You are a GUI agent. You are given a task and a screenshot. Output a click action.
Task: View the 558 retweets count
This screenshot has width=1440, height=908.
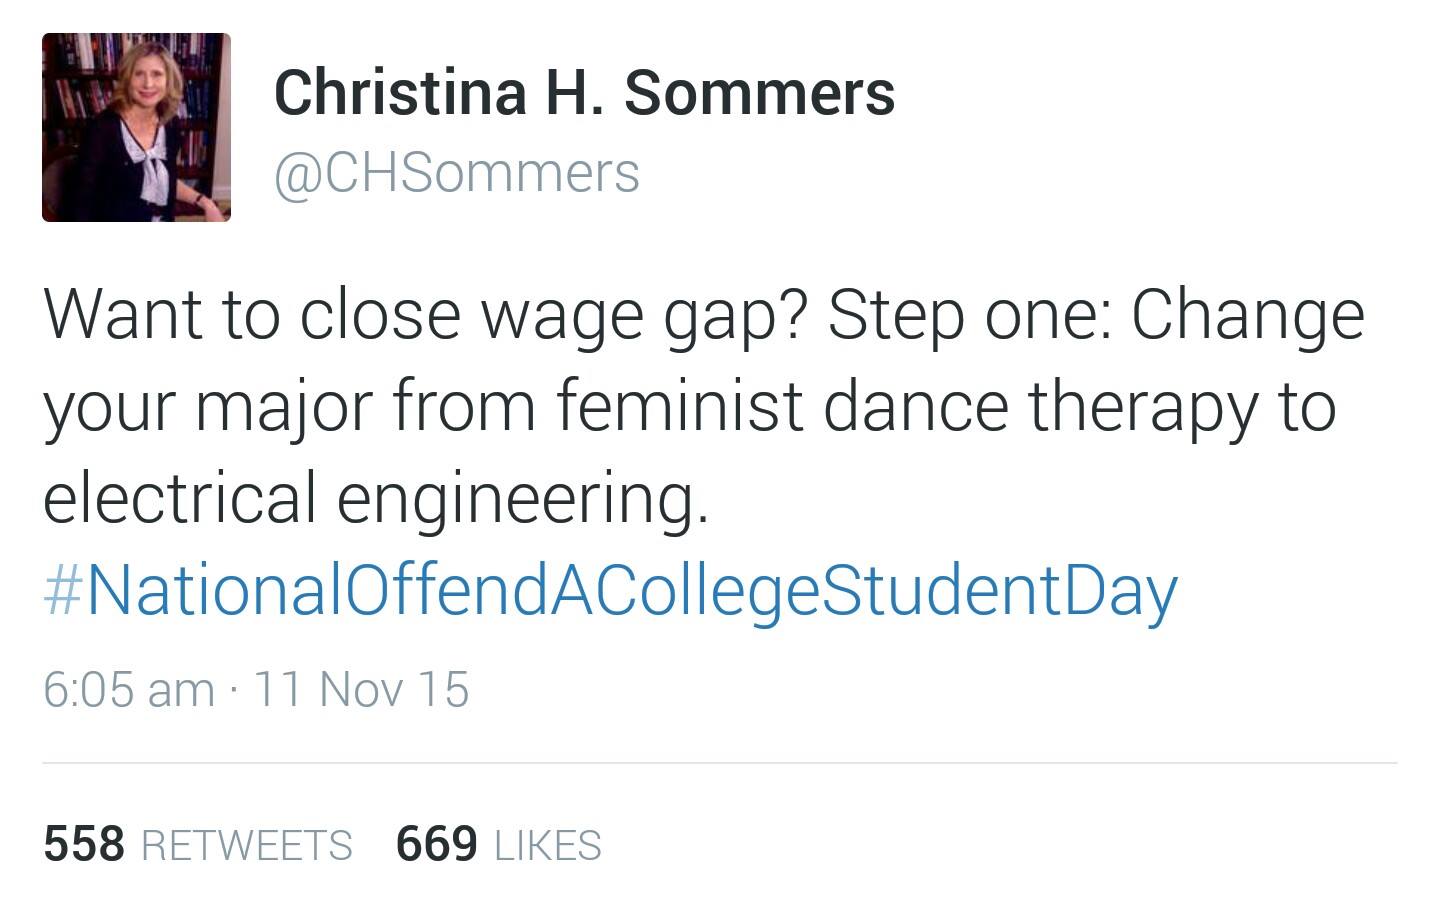click(x=84, y=844)
